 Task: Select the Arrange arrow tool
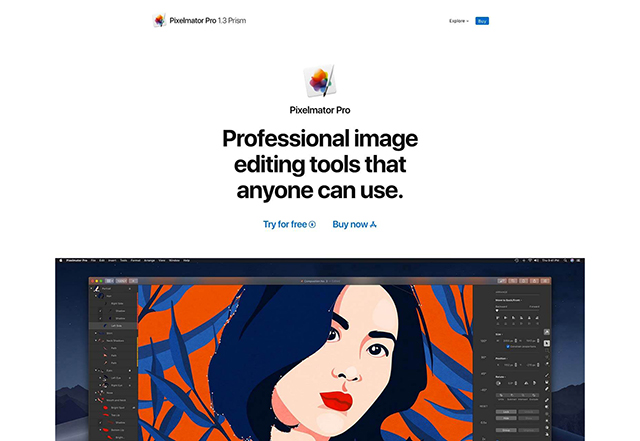(547, 343)
